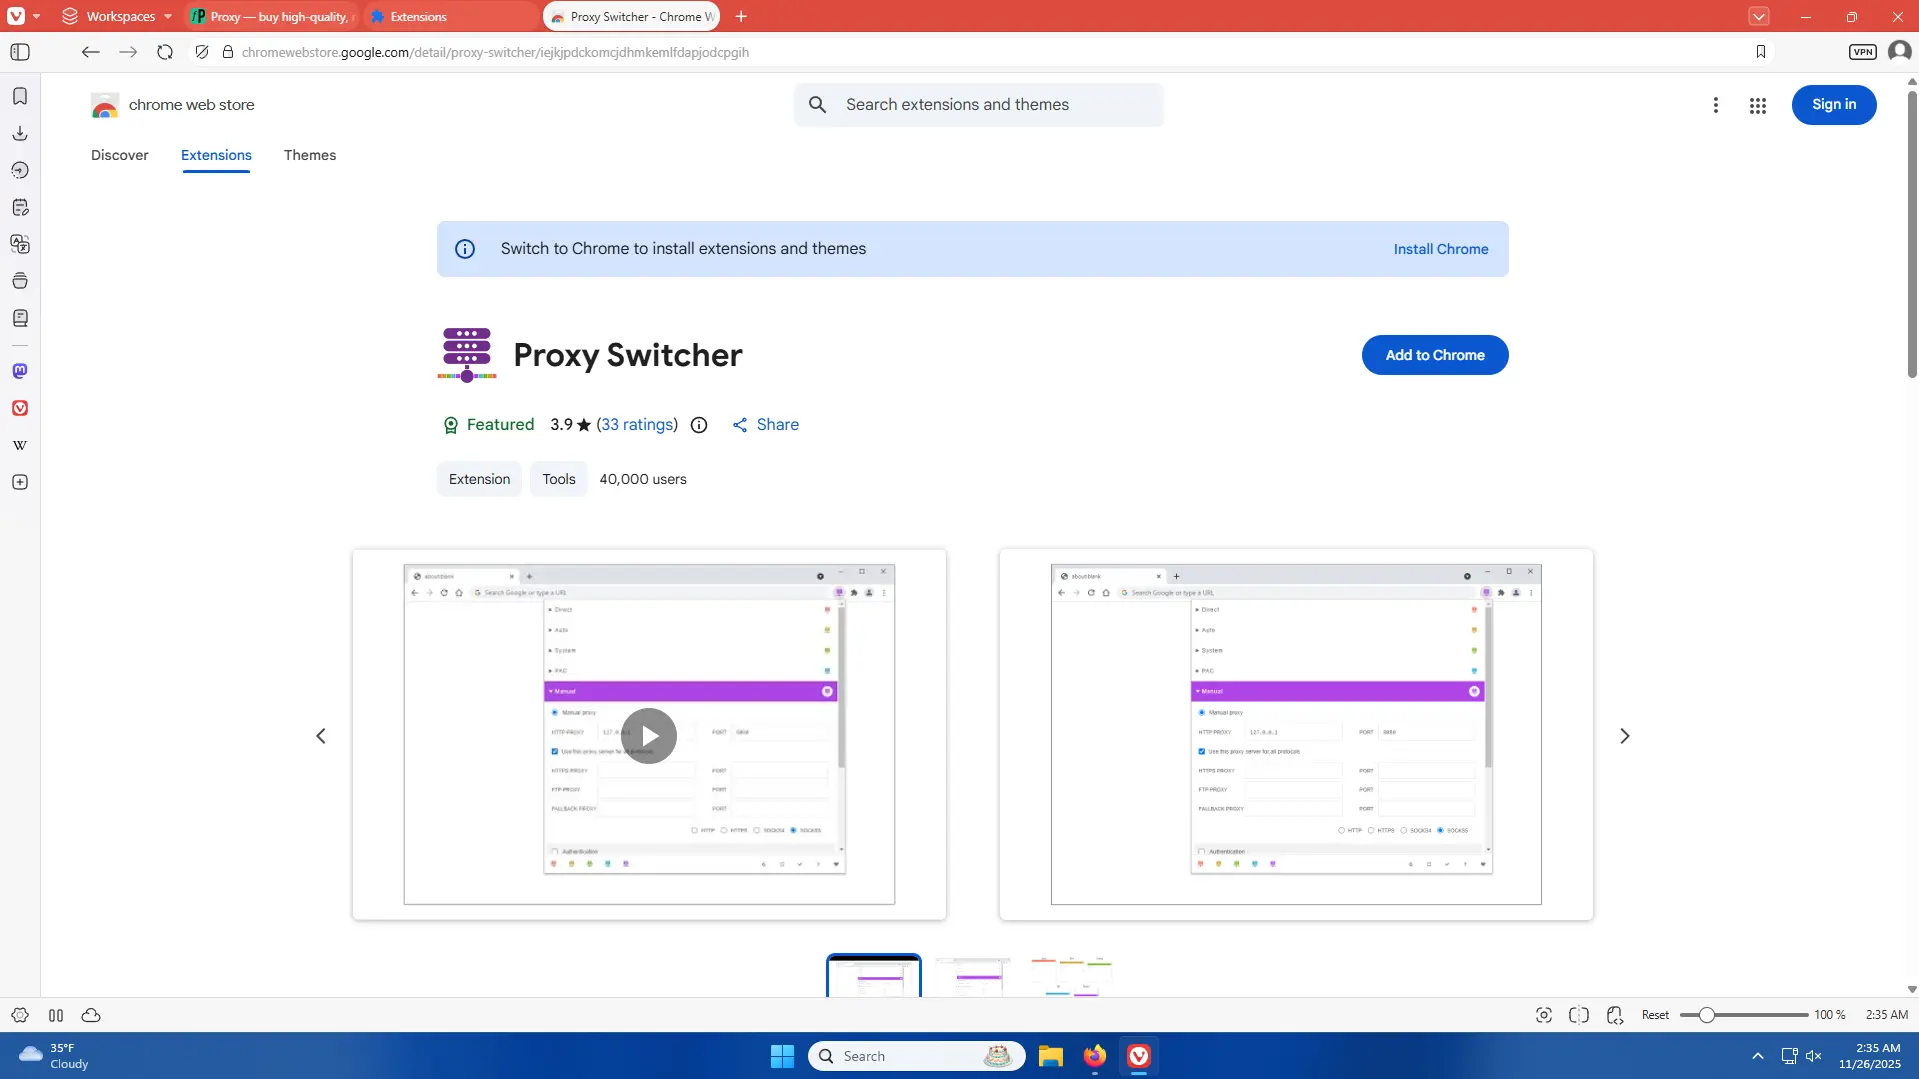Open the Themes section
Image resolution: width=1919 pixels, height=1079 pixels.
pyautogui.click(x=310, y=155)
